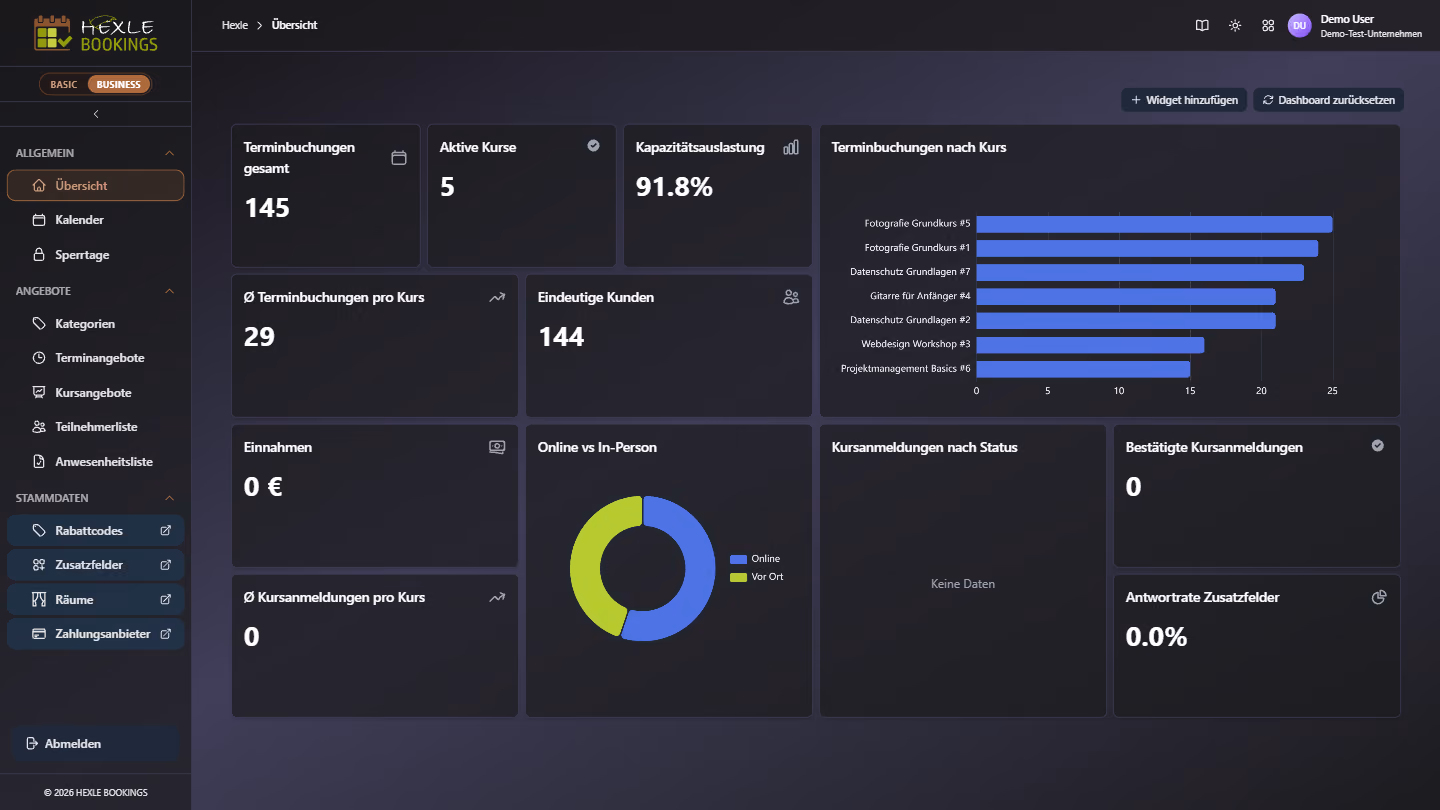The width and height of the screenshot is (1440, 810).
Task: Collapse the STAMMDATEN section
Action: click(x=169, y=498)
